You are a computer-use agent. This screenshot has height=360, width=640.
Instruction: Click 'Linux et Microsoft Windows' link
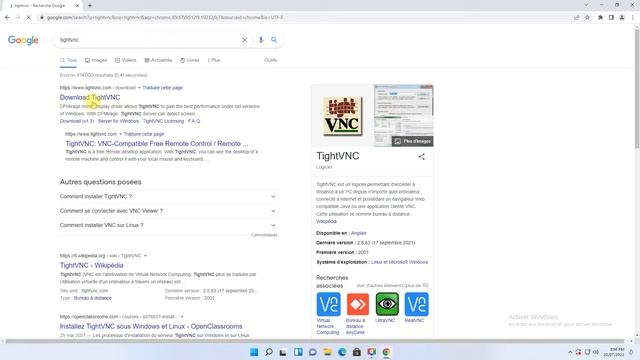[x=399, y=262]
